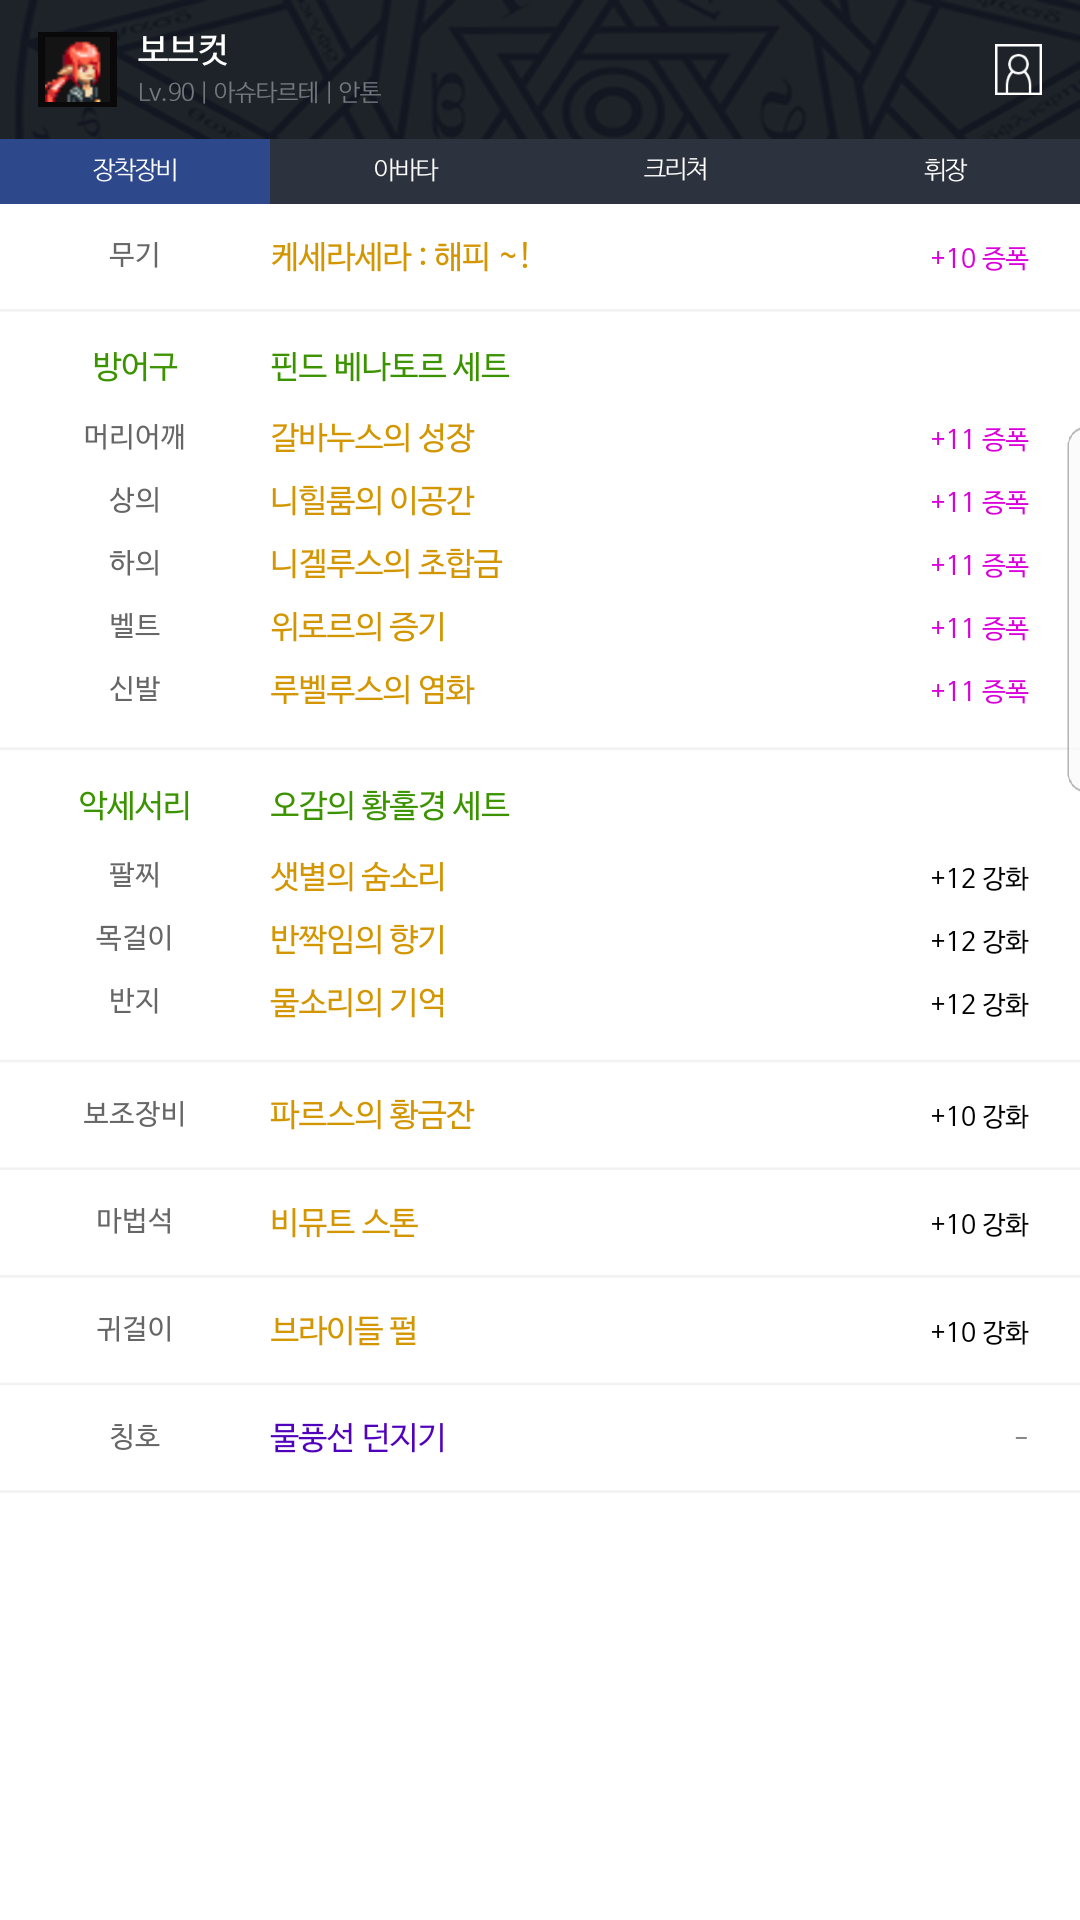Select the 장착장비 tab

[135, 170]
